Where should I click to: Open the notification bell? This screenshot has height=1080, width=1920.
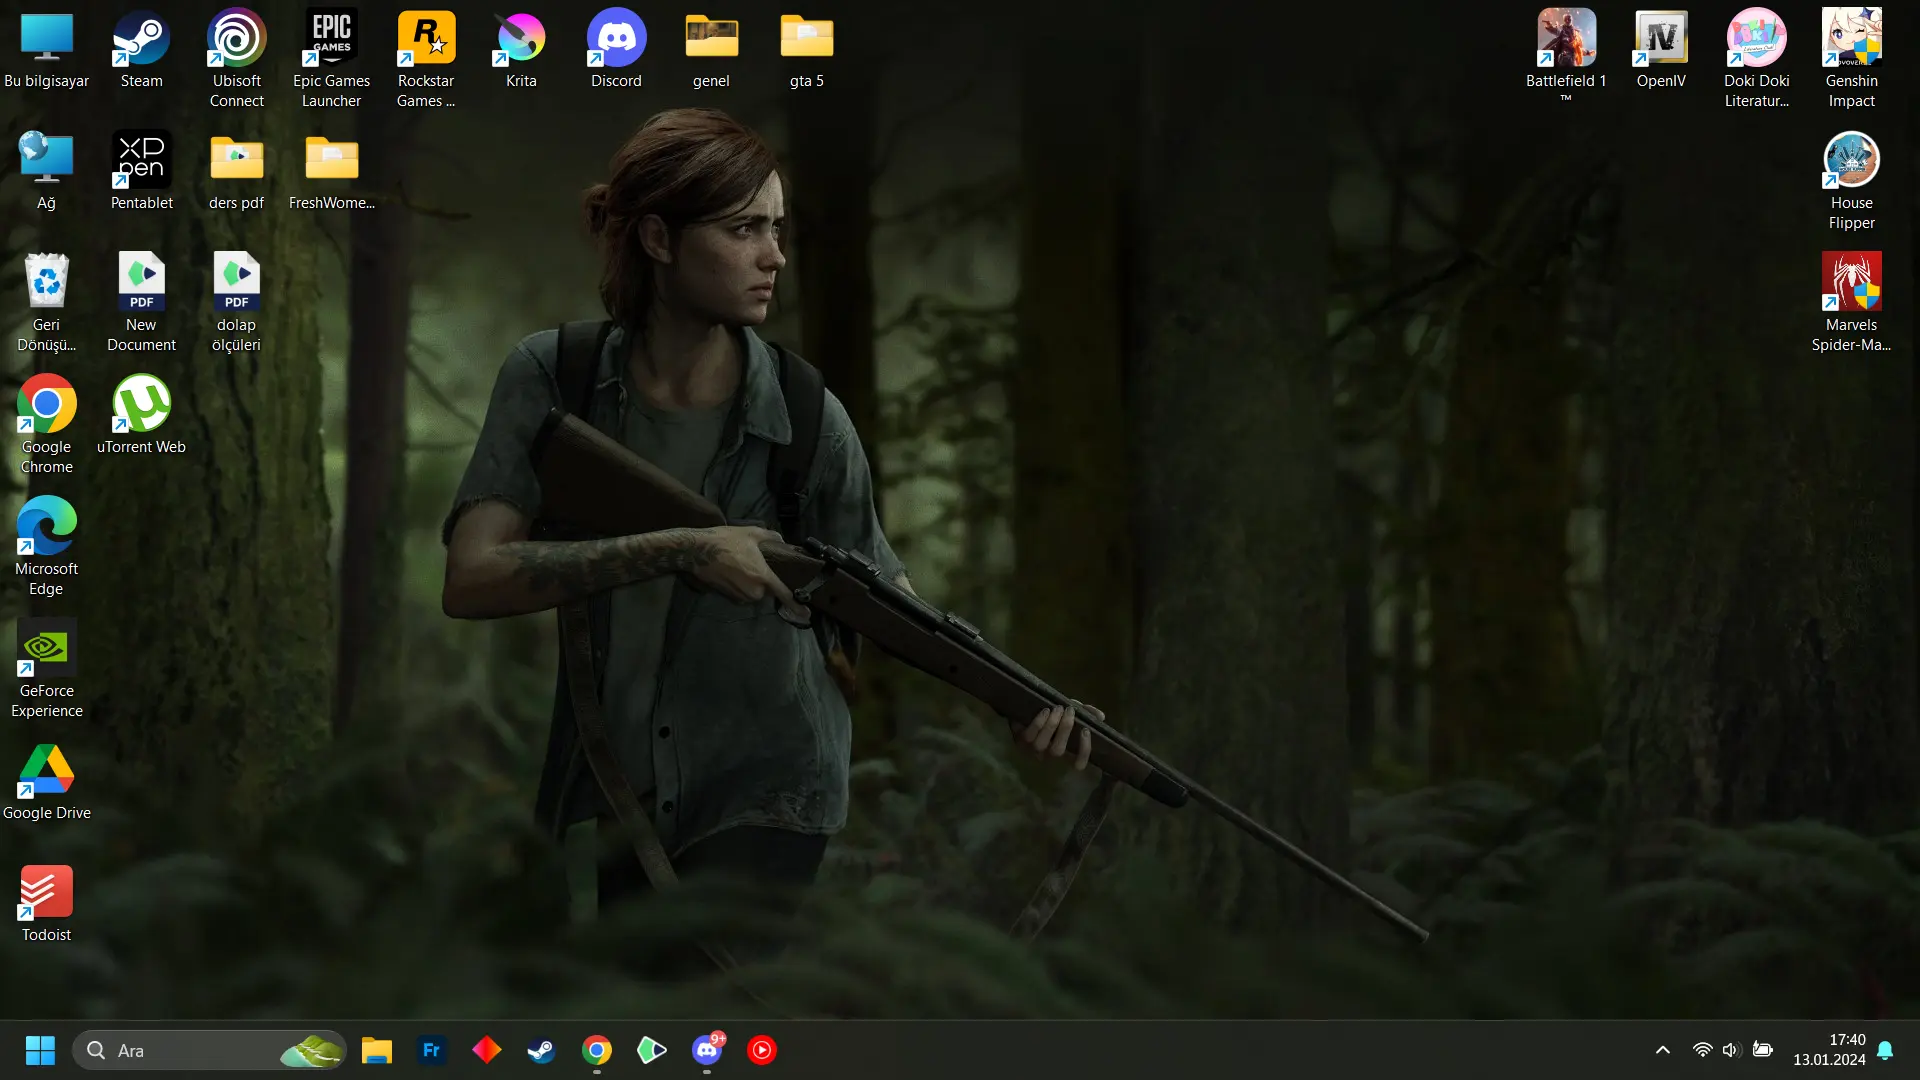point(1885,1050)
